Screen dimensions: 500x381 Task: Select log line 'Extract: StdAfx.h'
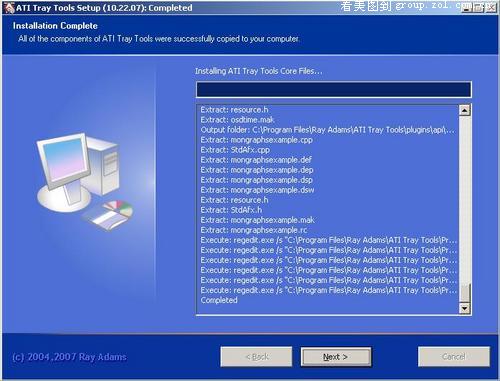231,210
